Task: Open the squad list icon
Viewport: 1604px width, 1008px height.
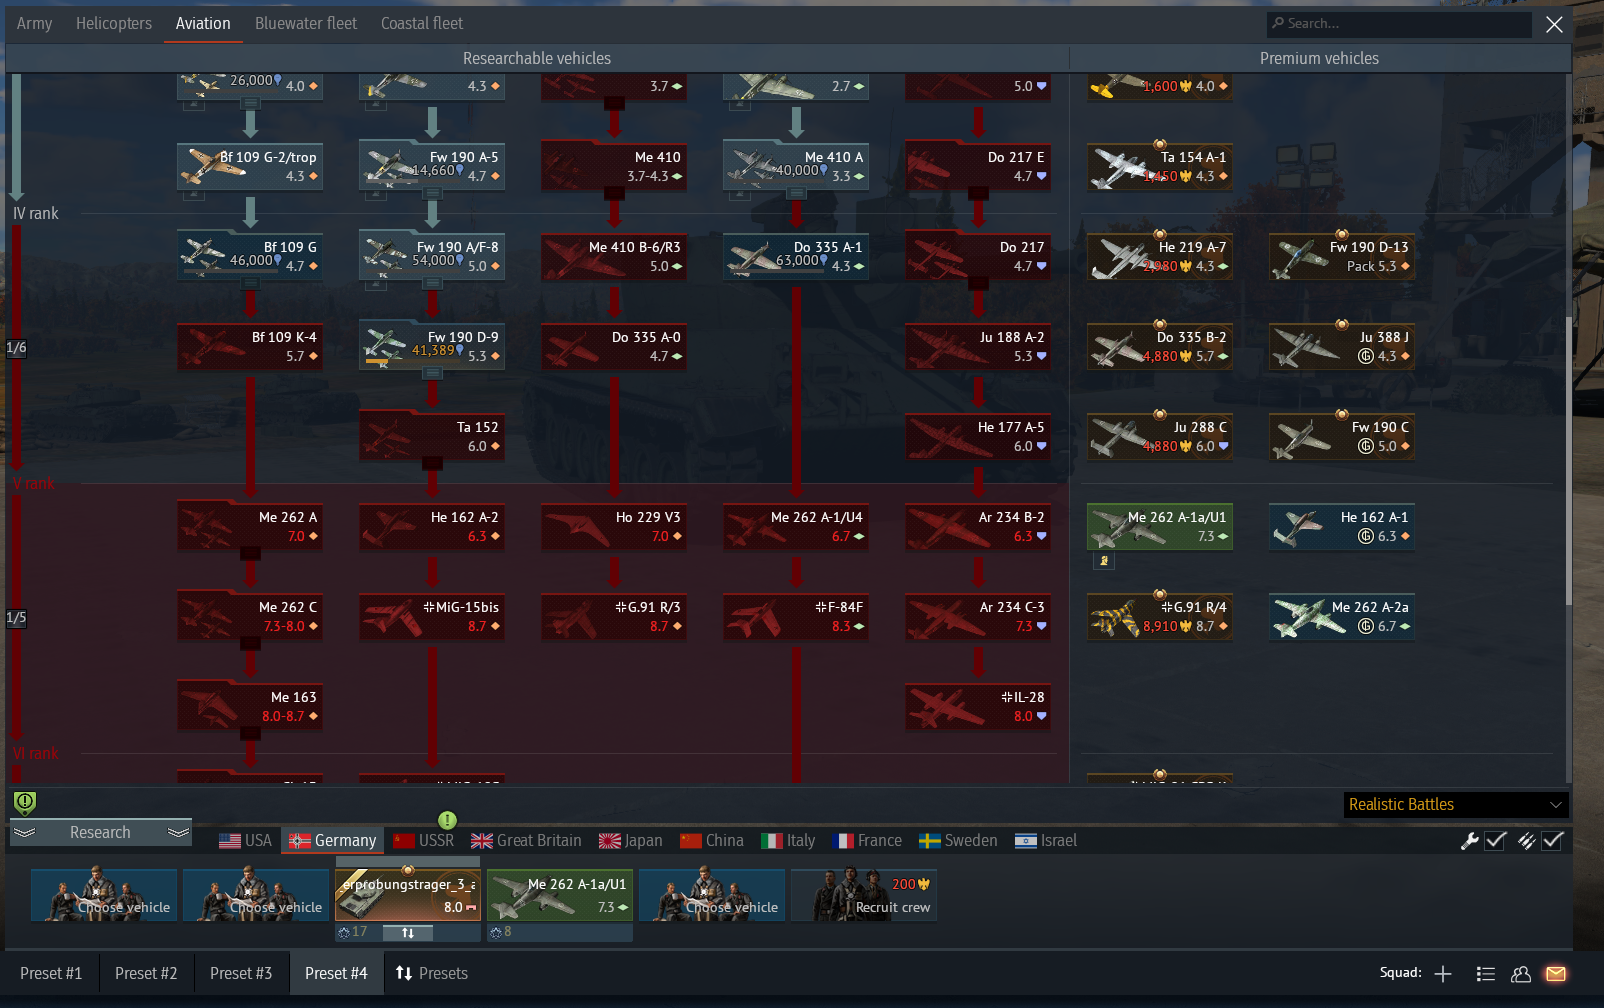Action: point(1486,974)
